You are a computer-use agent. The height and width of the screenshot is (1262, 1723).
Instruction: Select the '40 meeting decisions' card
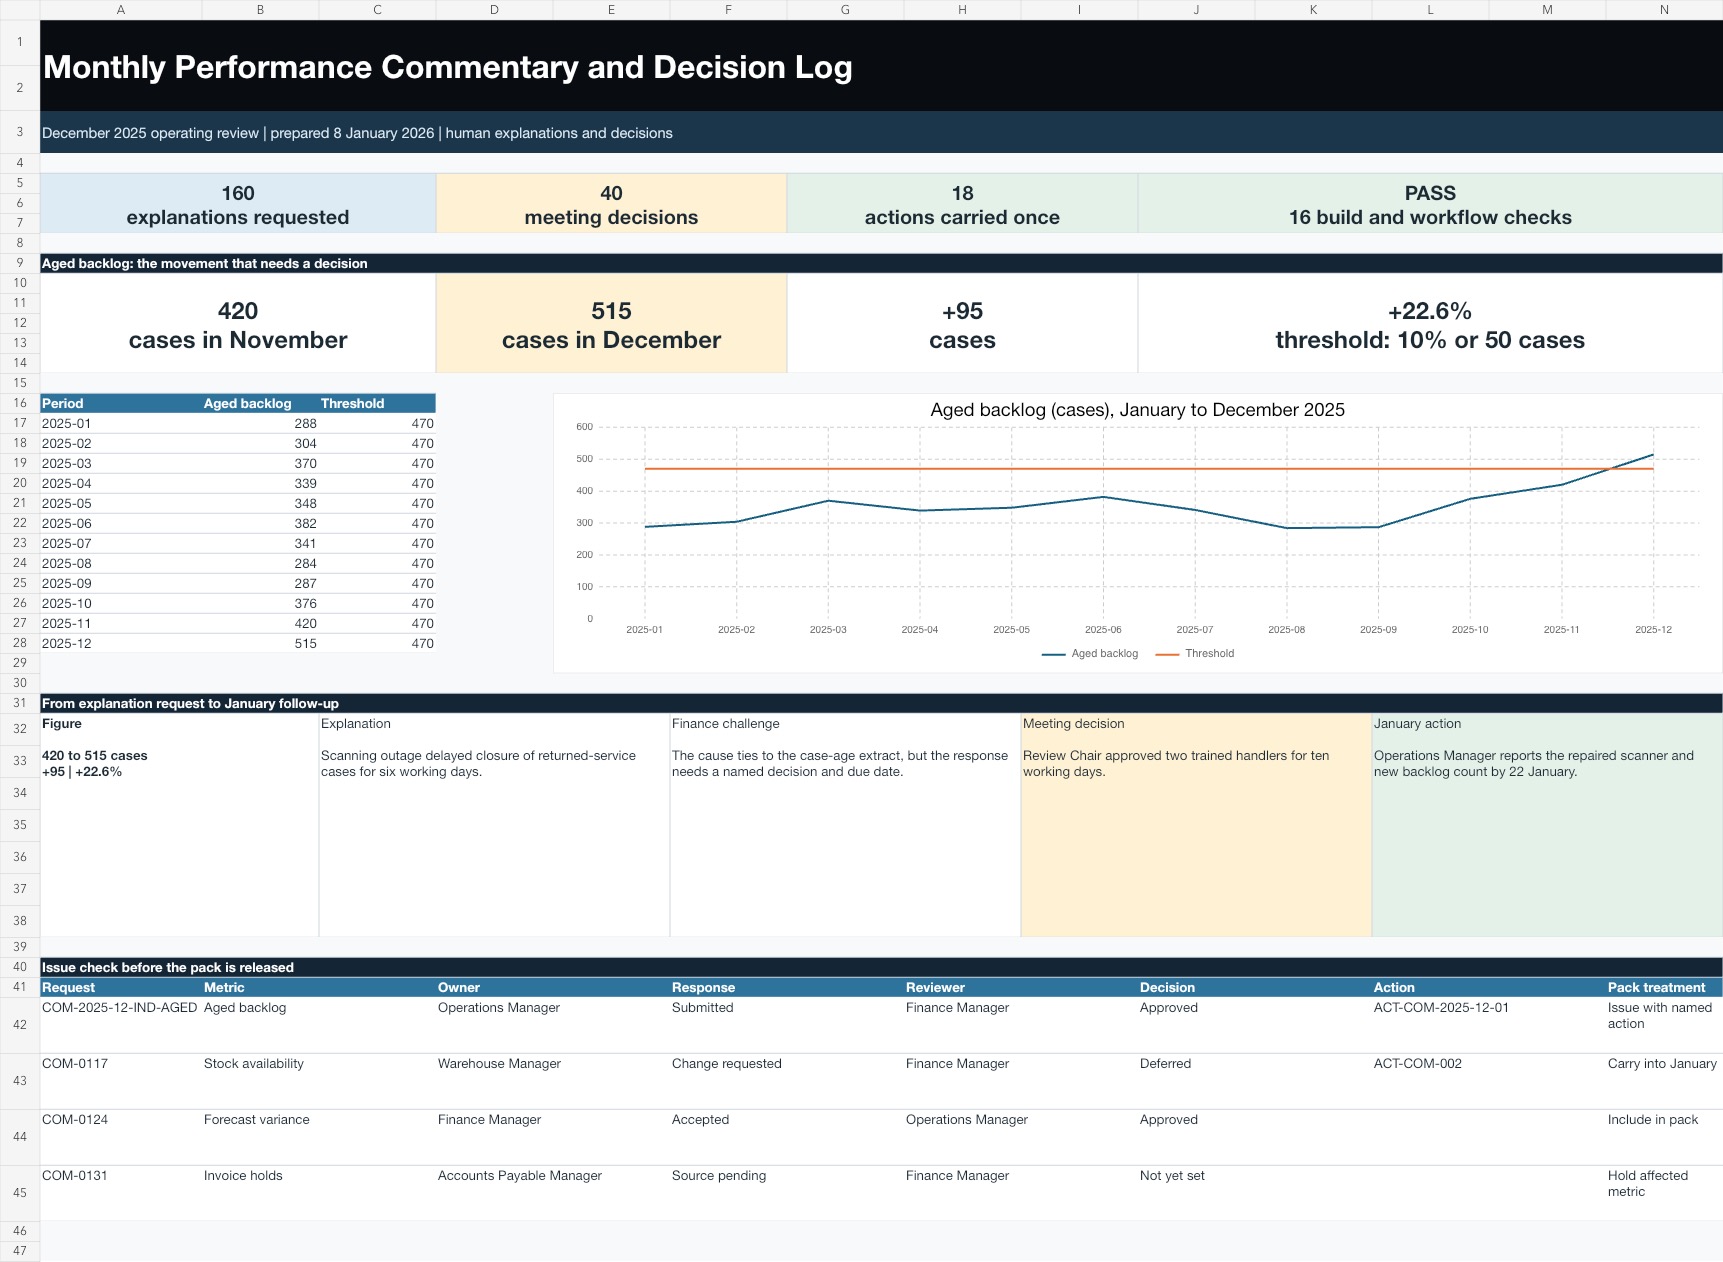click(611, 204)
